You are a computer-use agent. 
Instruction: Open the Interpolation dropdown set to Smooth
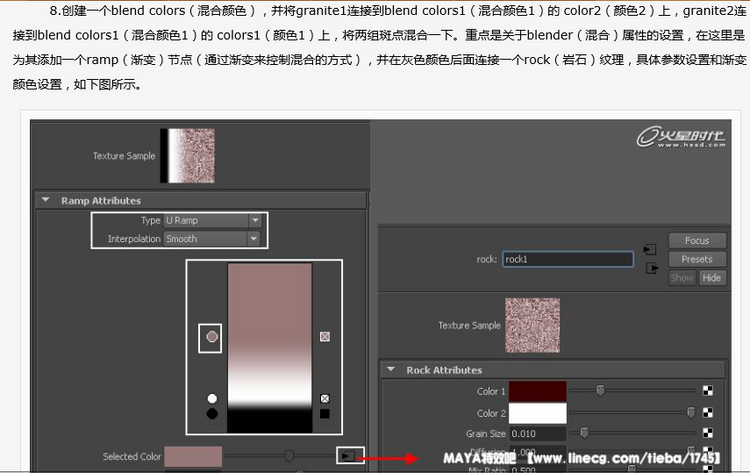click(x=212, y=239)
